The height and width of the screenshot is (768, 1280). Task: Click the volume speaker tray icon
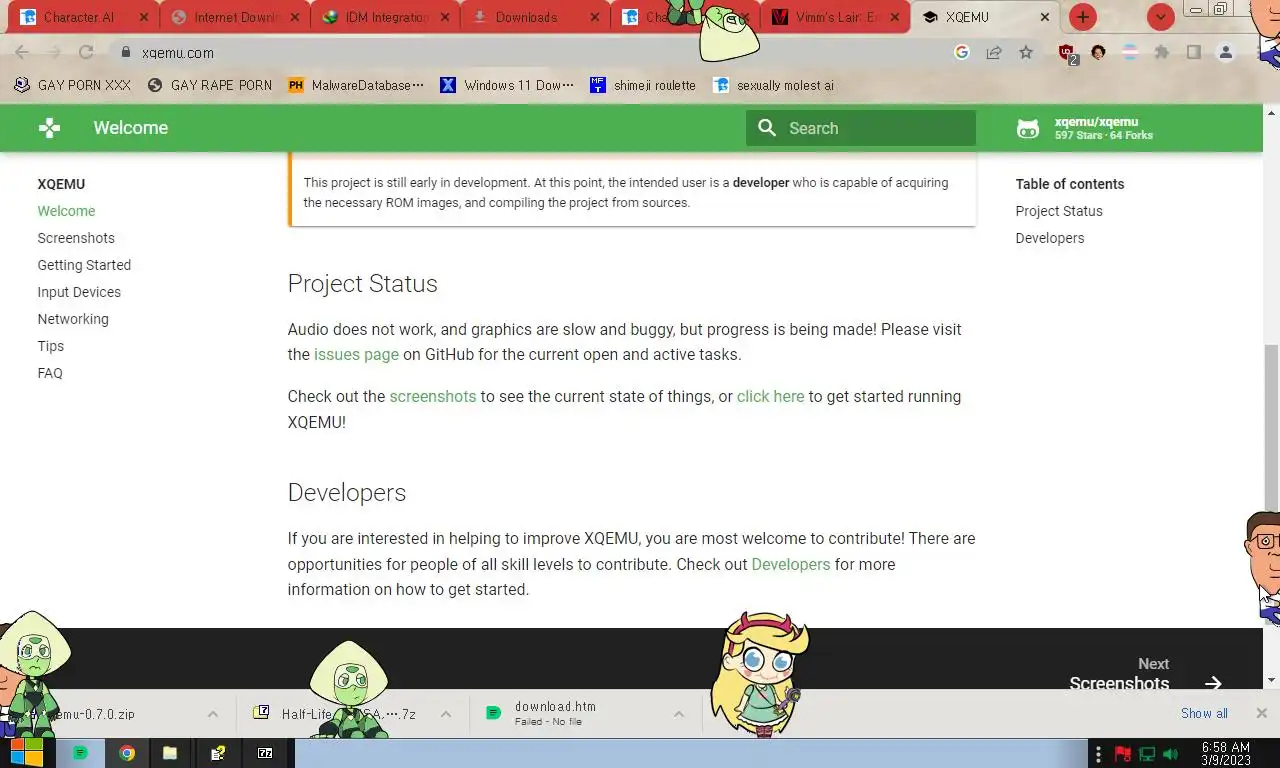(x=1171, y=753)
